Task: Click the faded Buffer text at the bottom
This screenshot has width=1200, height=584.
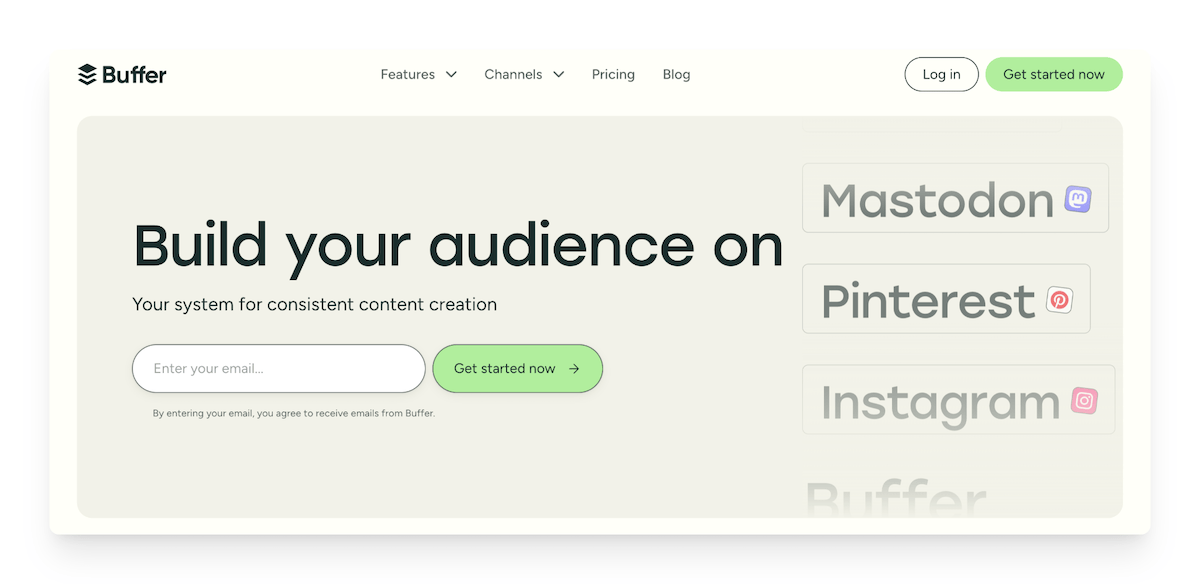Action: [x=896, y=497]
